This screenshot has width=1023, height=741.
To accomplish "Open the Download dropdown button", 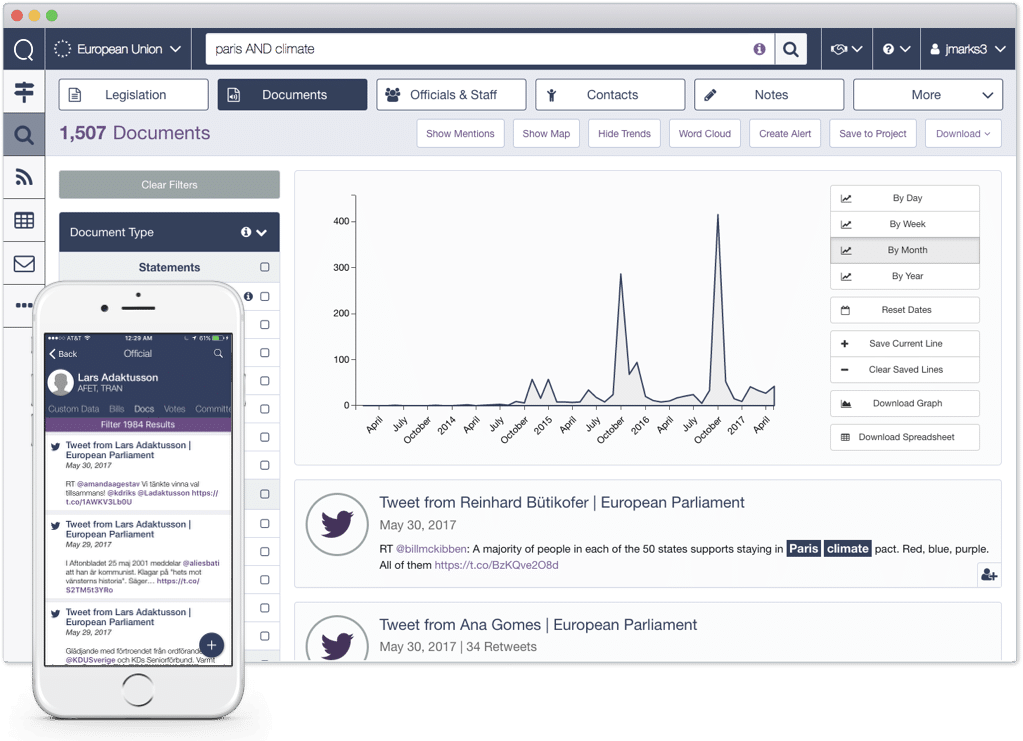I will [x=963, y=134].
